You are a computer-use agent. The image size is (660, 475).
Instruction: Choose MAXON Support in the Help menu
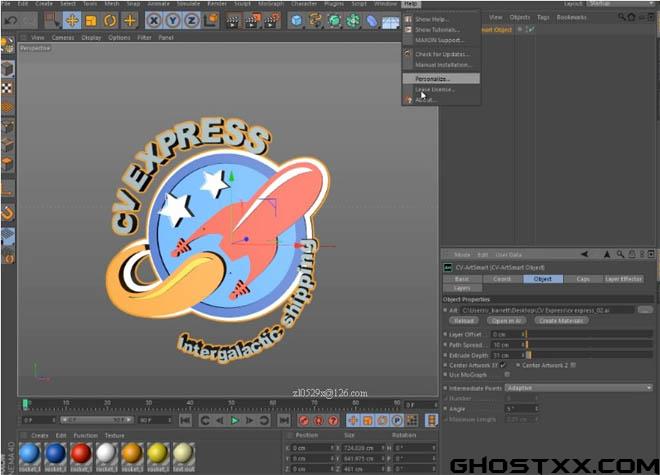point(441,40)
